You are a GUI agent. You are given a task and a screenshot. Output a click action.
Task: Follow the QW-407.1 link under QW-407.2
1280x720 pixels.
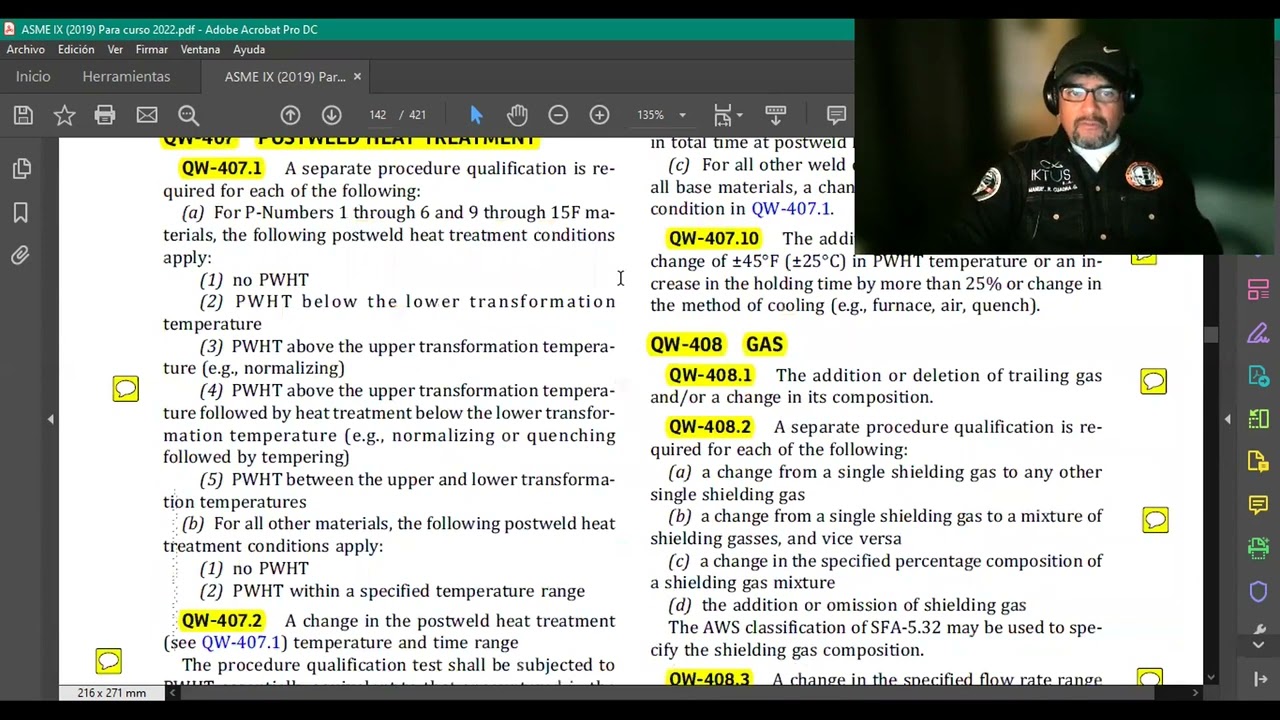click(241, 643)
